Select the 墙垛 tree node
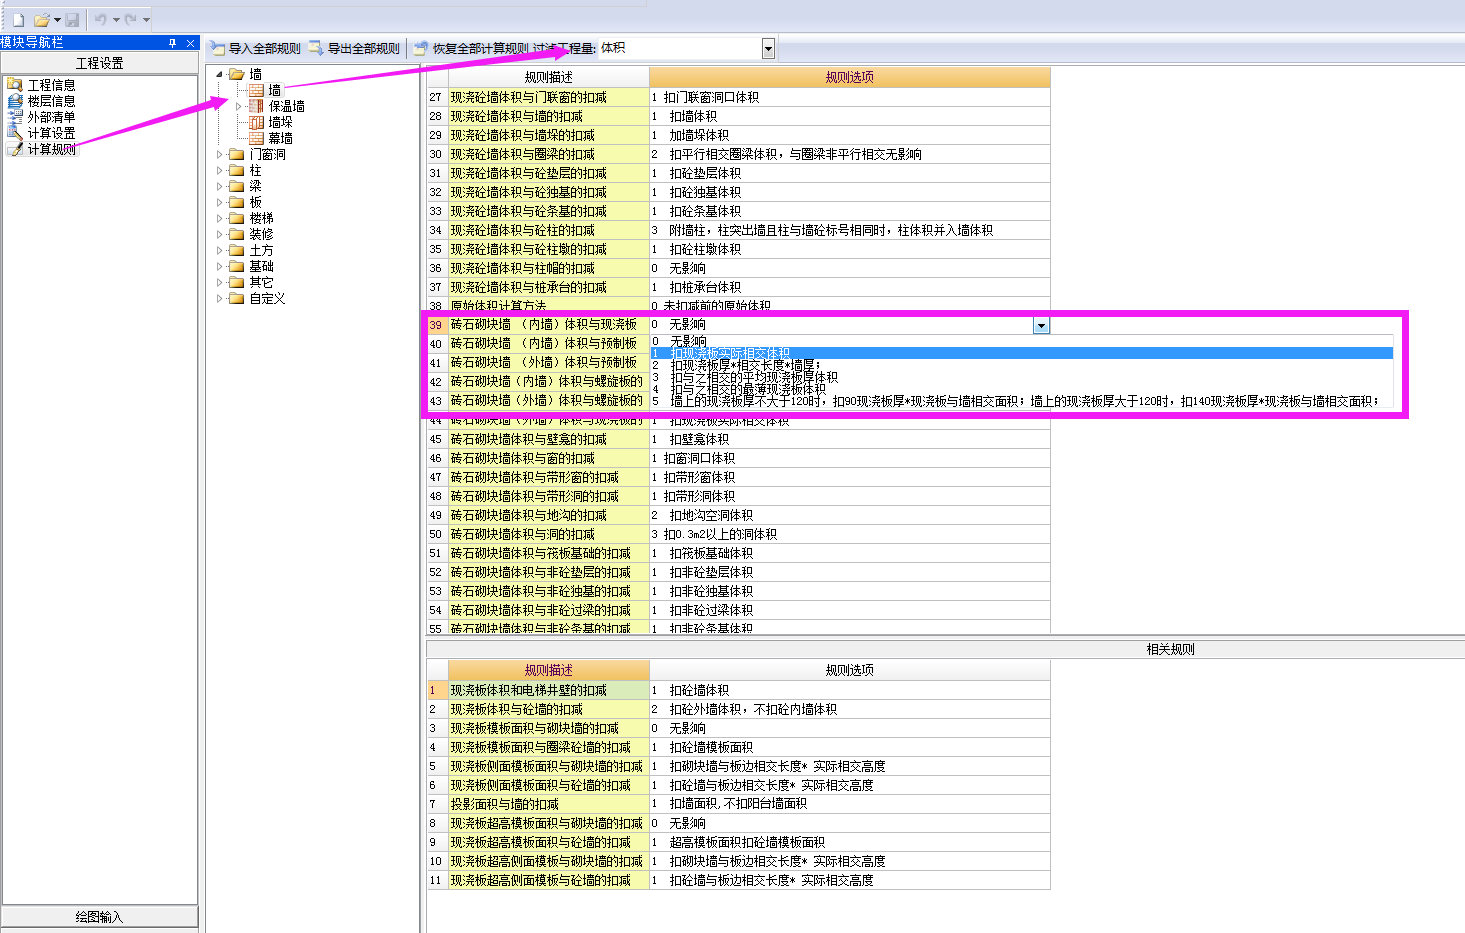 [281, 122]
